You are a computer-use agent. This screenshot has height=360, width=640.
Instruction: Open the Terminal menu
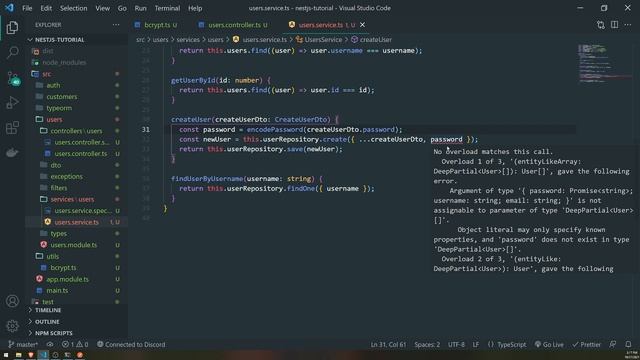point(167,8)
